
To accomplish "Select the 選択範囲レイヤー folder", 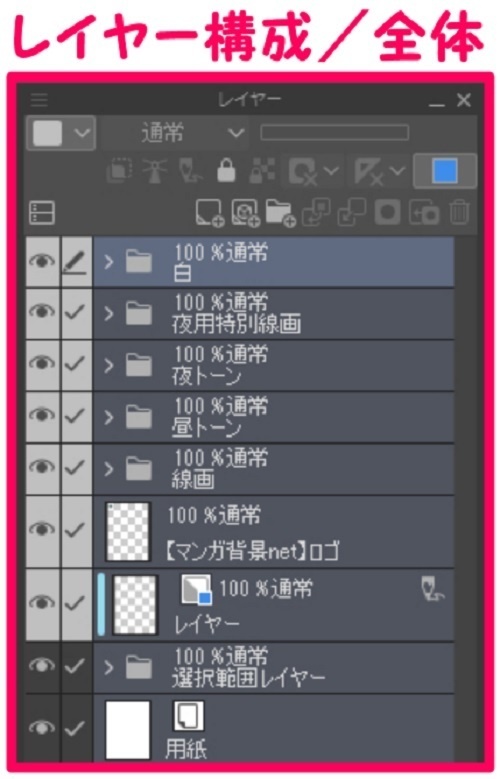I will (x=273, y=668).
